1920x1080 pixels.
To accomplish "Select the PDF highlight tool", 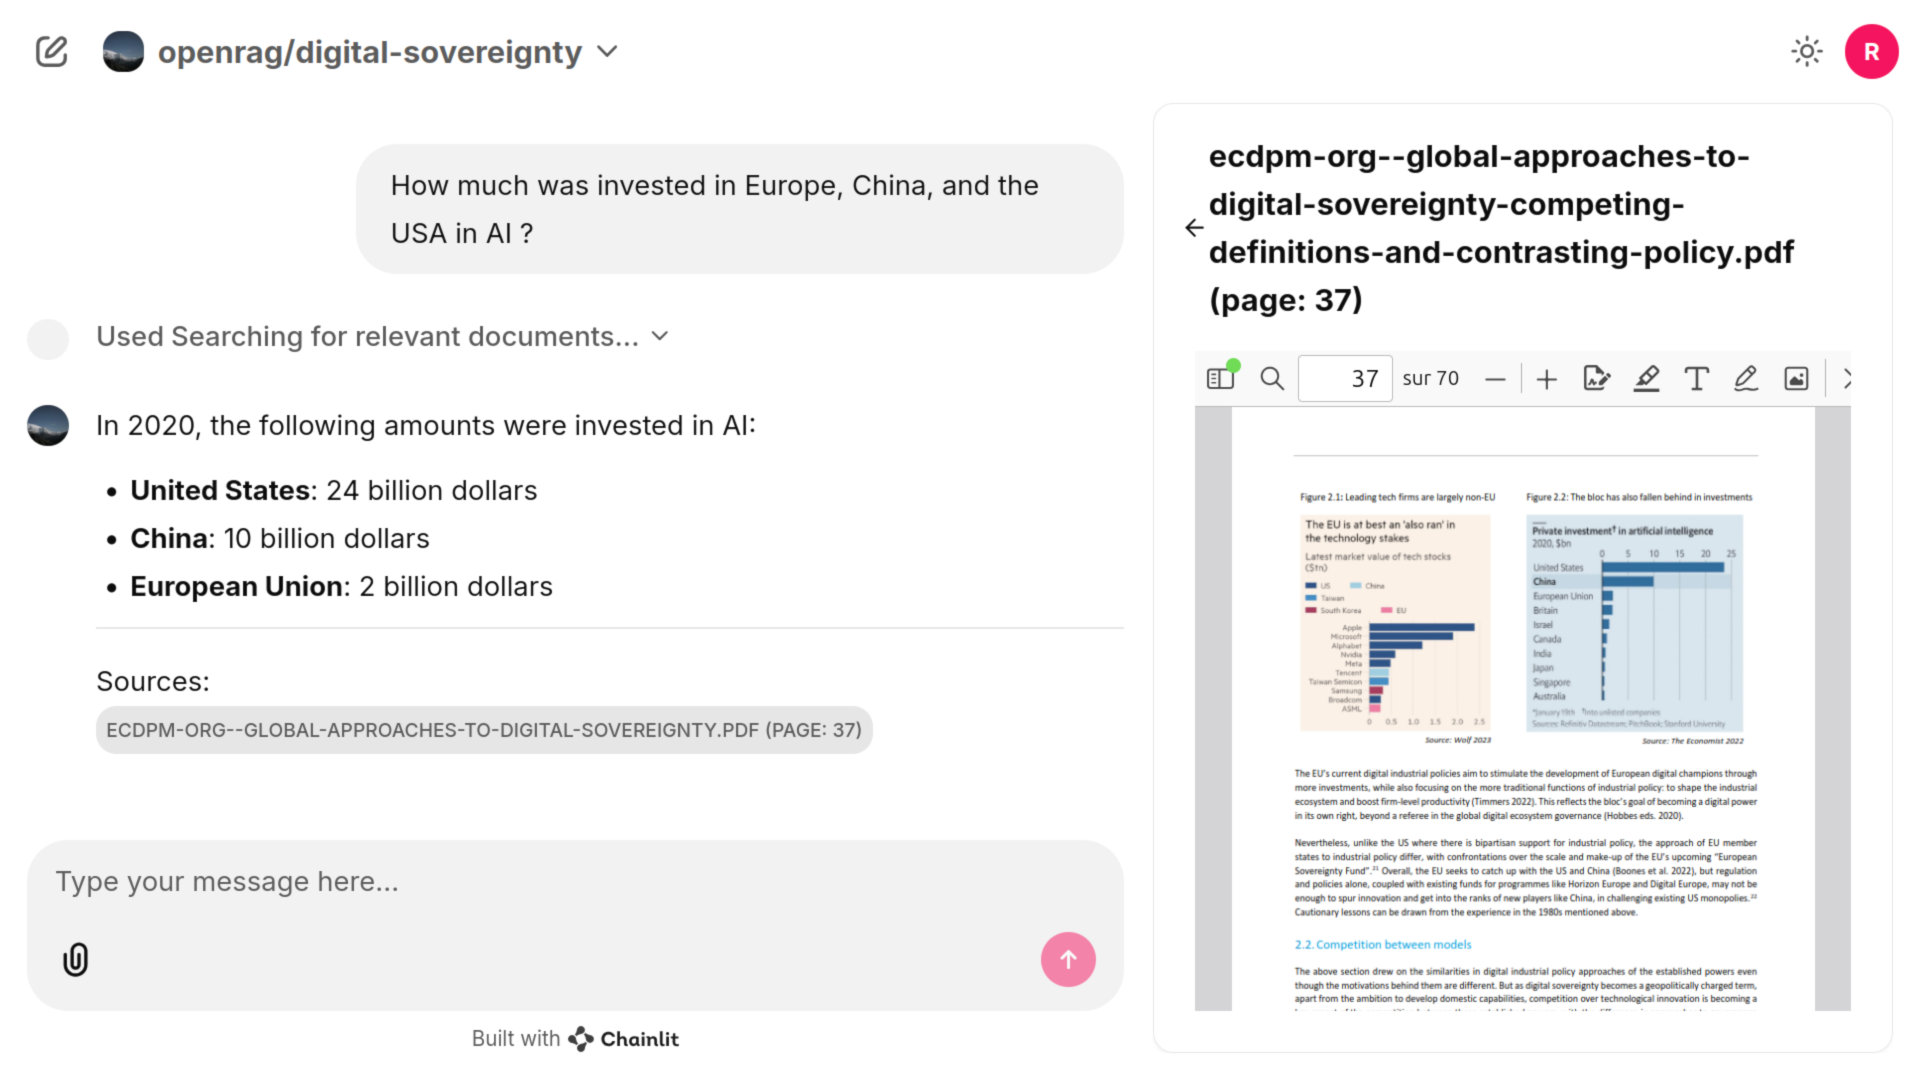I will [x=1646, y=379].
